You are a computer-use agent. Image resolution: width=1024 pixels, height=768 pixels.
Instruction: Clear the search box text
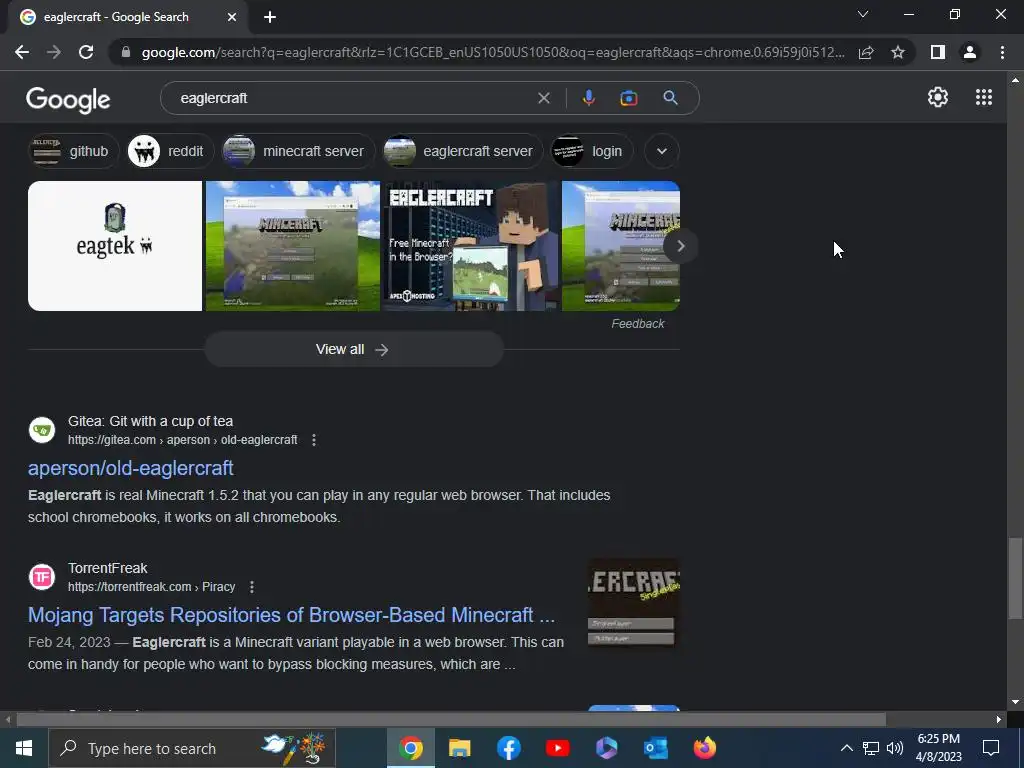click(543, 98)
